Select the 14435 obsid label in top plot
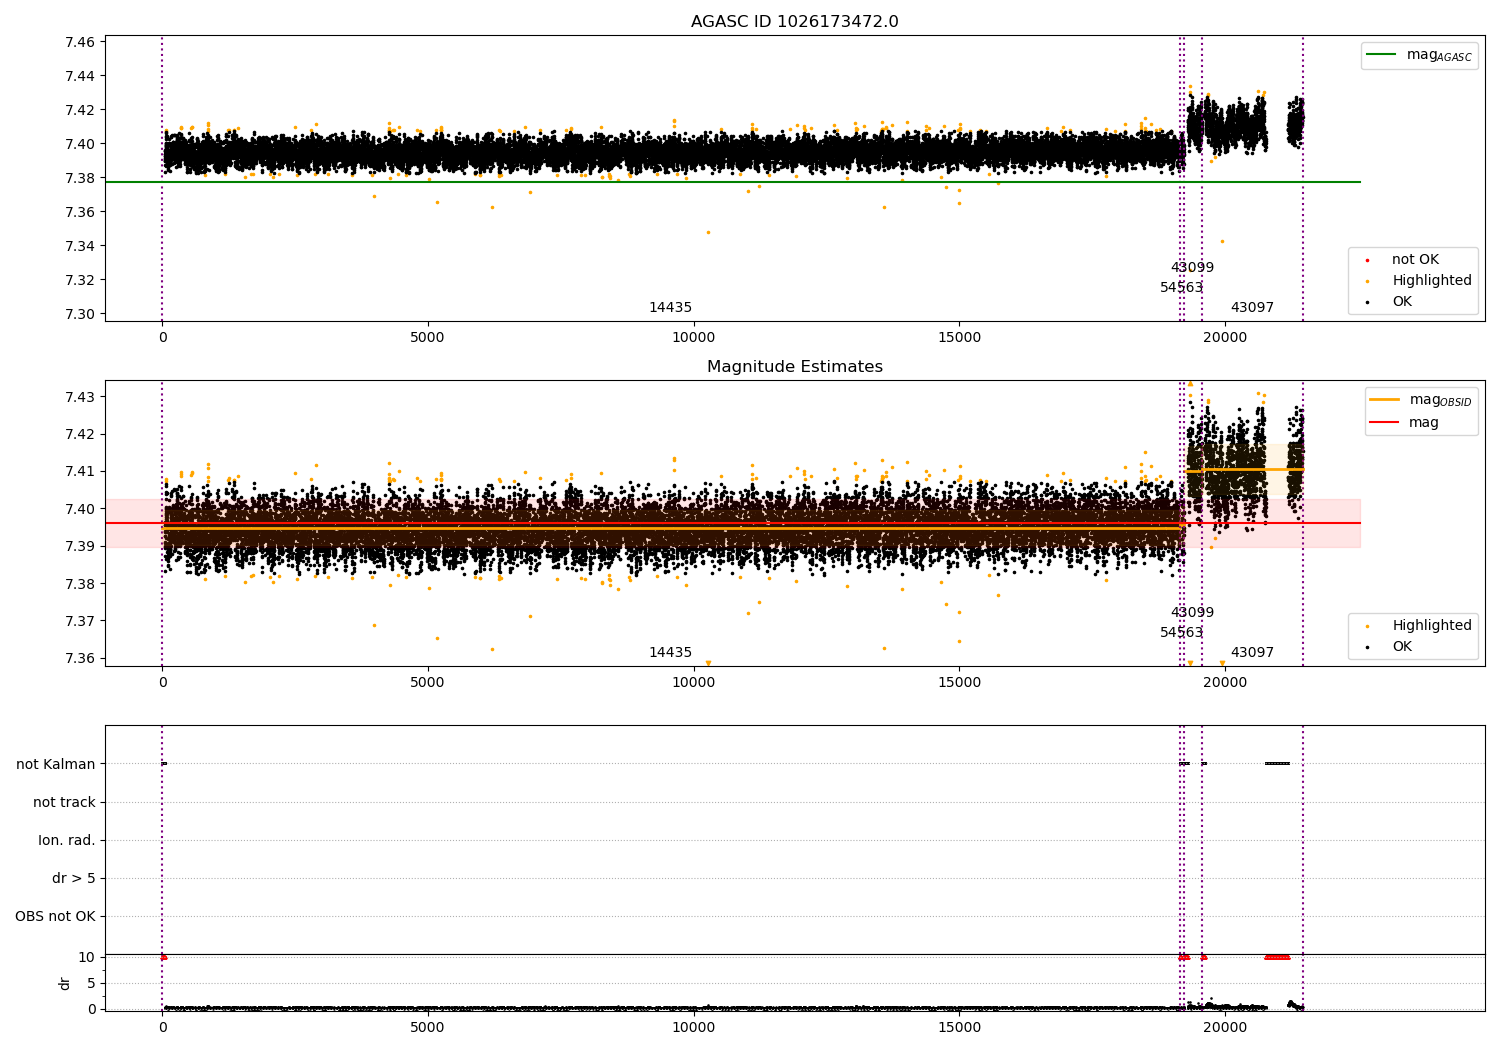 670,308
